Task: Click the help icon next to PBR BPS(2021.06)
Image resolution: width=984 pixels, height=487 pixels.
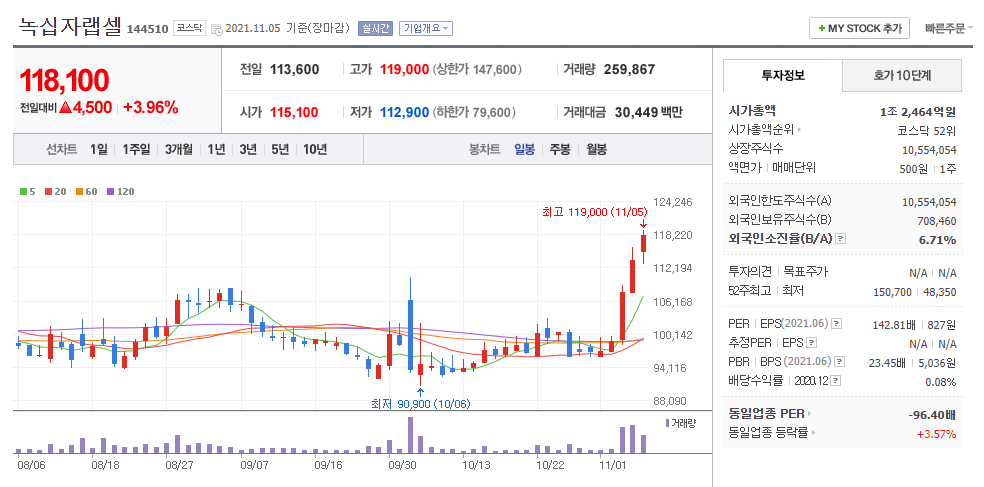Action: click(840, 362)
